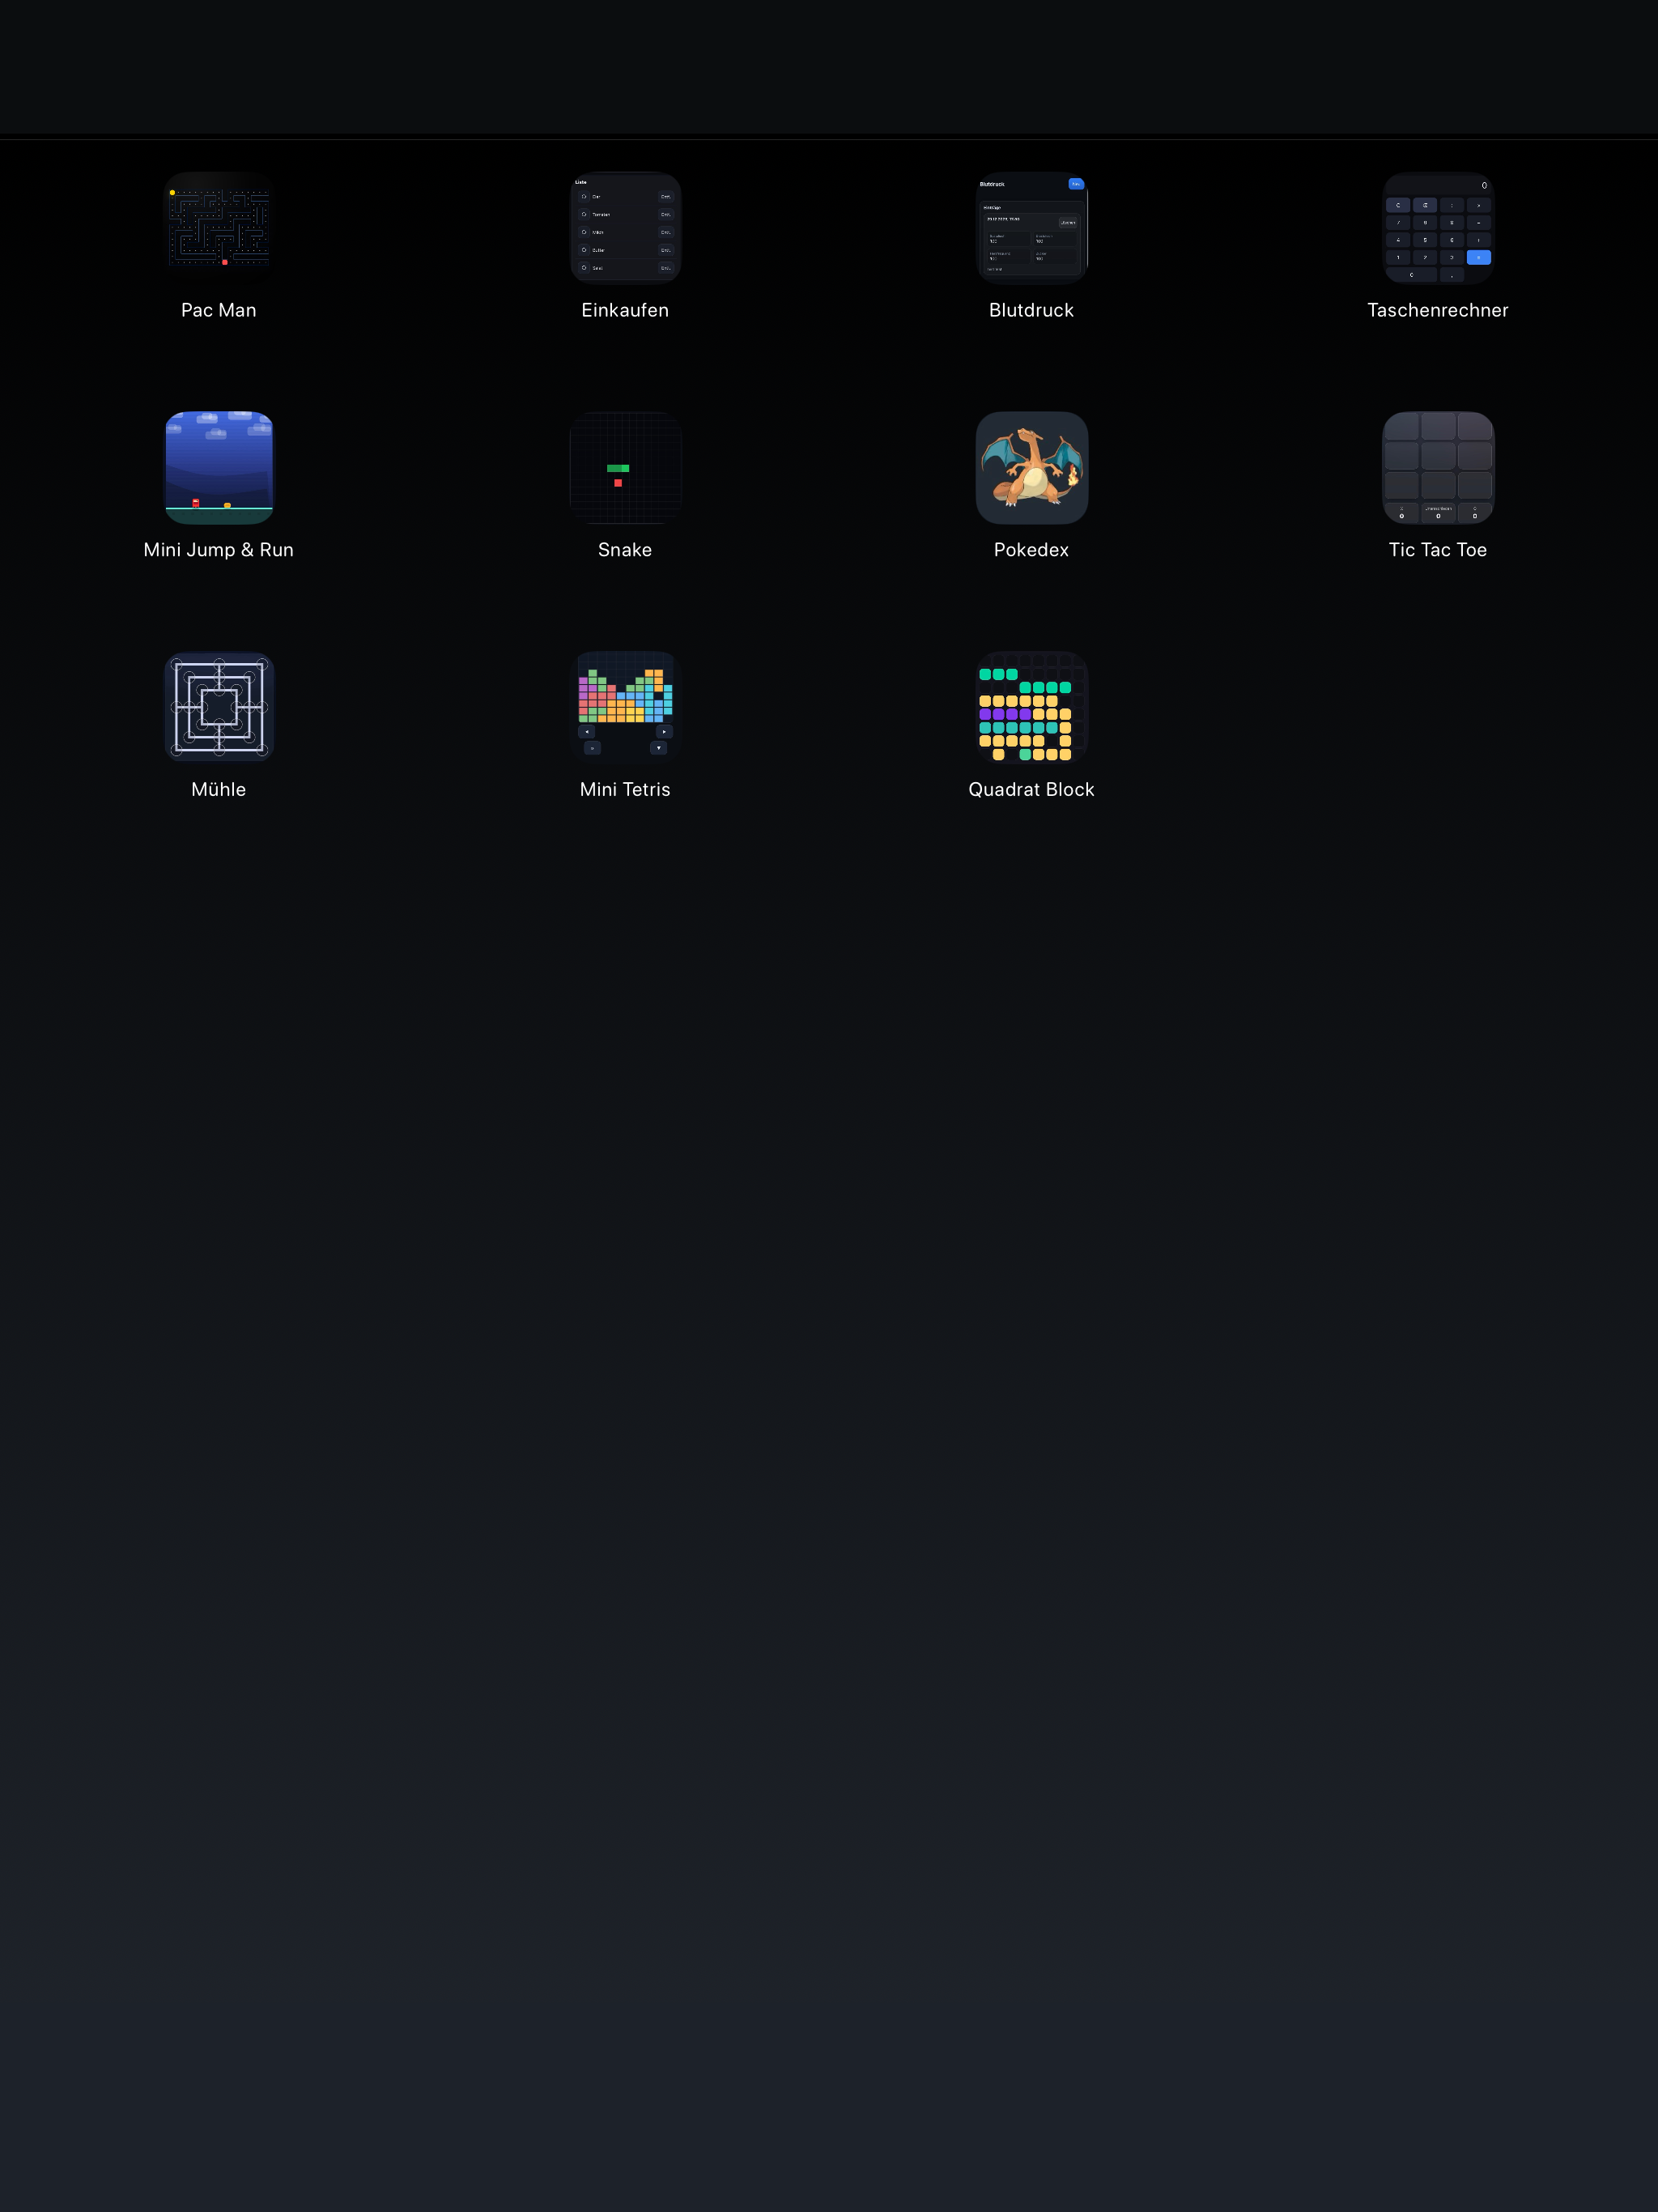The width and height of the screenshot is (1658, 2212).
Task: Open the Snake game icon
Action: tap(625, 468)
